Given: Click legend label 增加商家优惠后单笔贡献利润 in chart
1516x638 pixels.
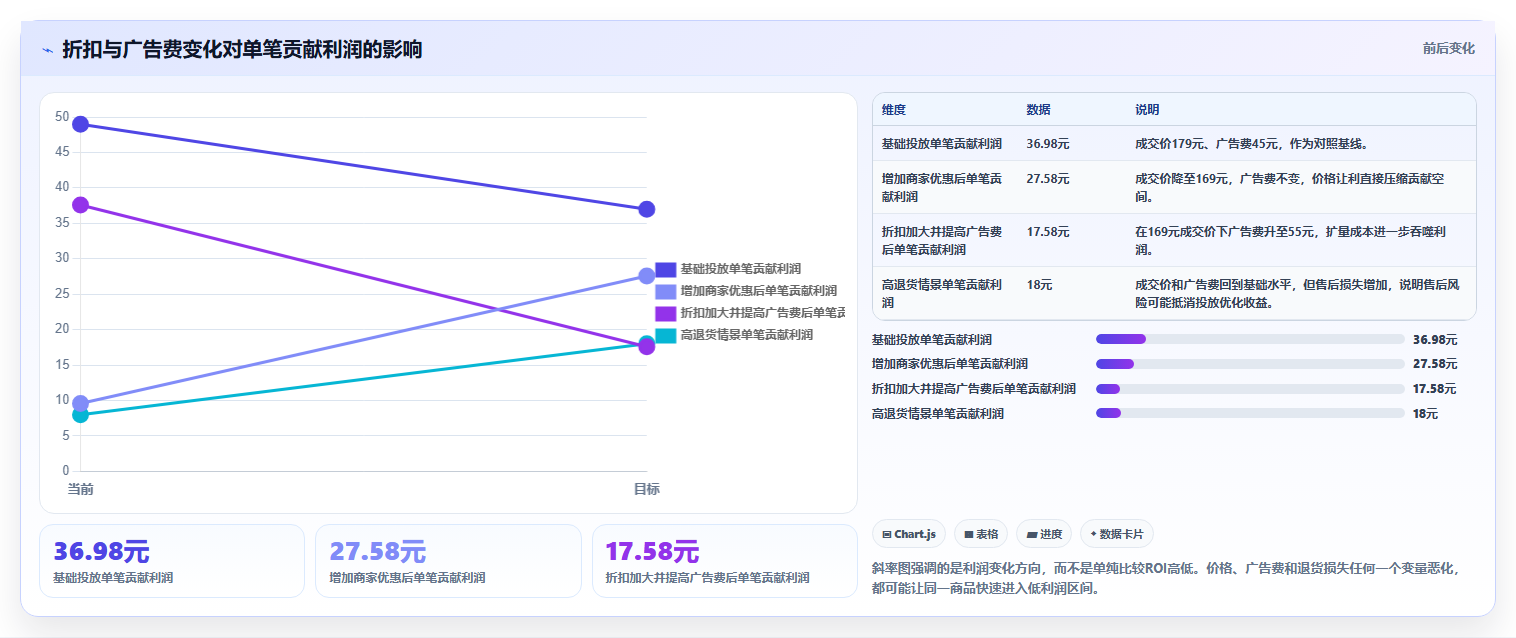Looking at the screenshot, I should pos(758,291).
